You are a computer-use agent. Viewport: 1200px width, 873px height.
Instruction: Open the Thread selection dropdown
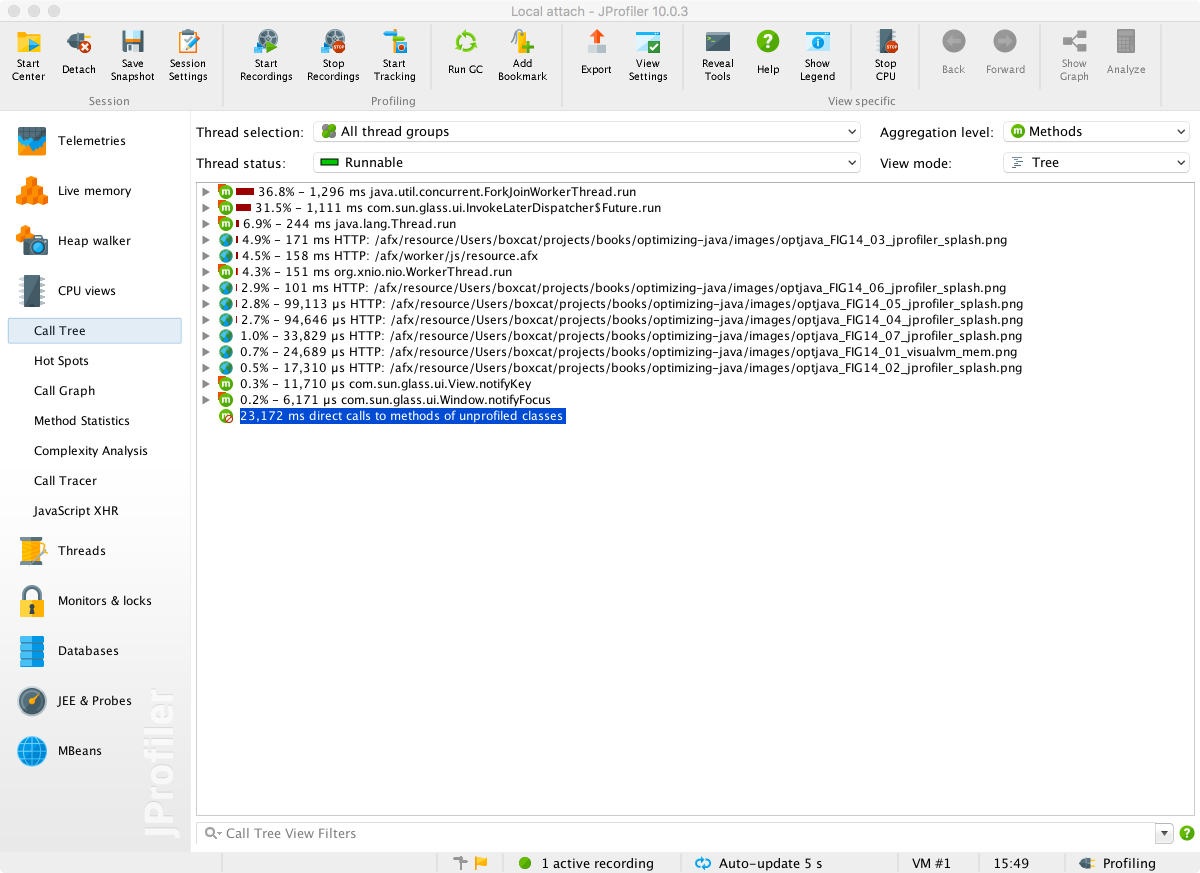click(x=586, y=132)
